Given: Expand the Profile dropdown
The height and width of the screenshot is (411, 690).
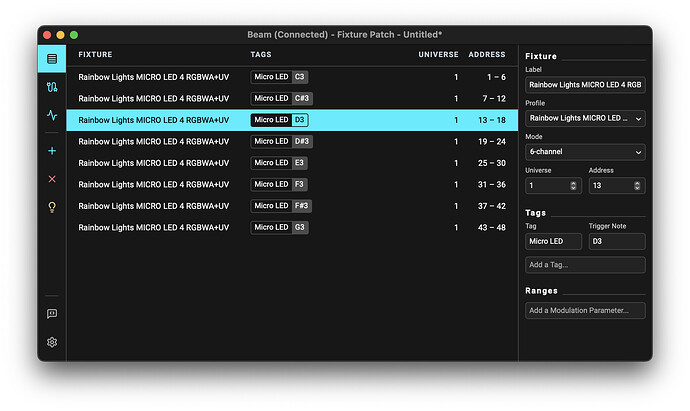Looking at the screenshot, I should tap(585, 119).
